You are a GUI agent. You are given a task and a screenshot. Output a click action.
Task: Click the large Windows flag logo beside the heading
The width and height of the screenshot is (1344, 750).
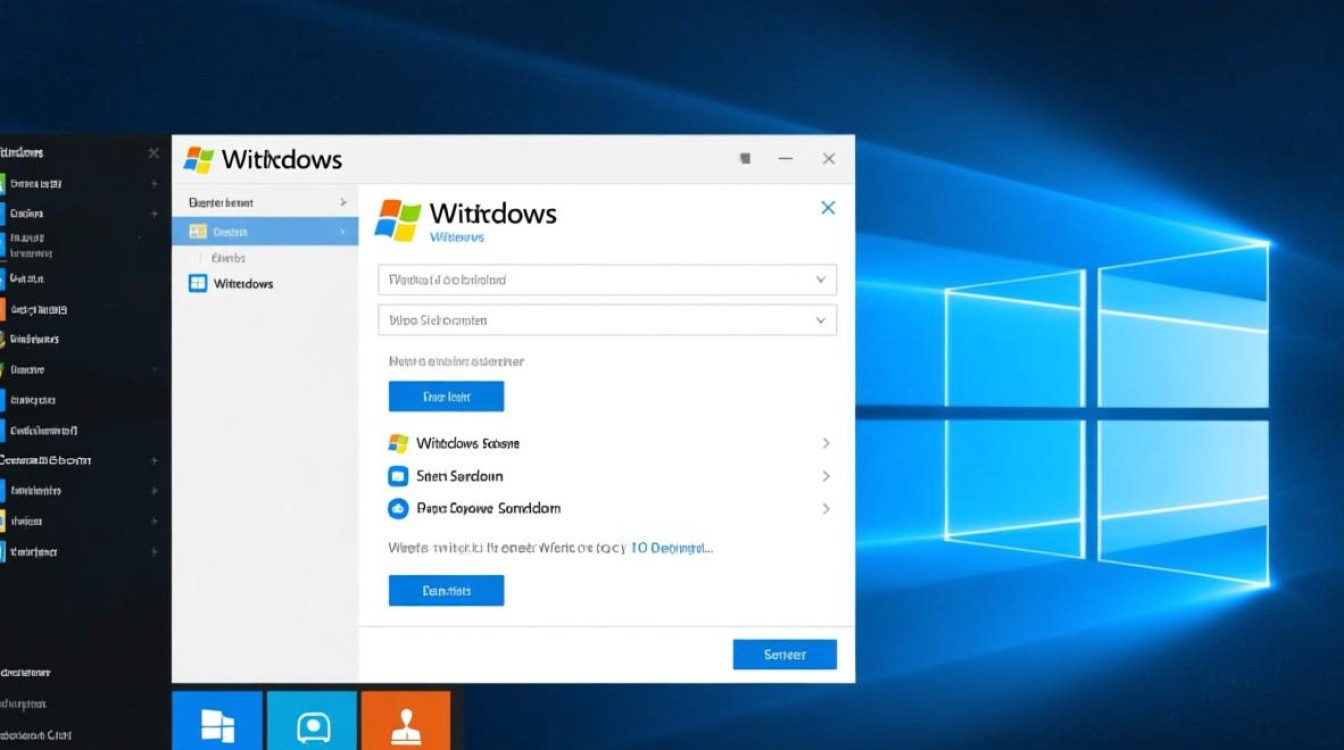[x=398, y=220]
